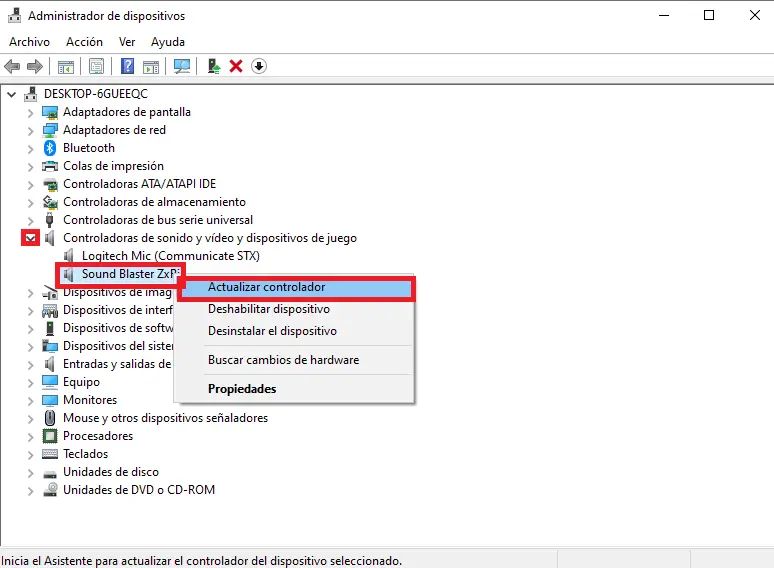
Task: Expand Controladoras de almacenamiento
Action: click(x=31, y=202)
